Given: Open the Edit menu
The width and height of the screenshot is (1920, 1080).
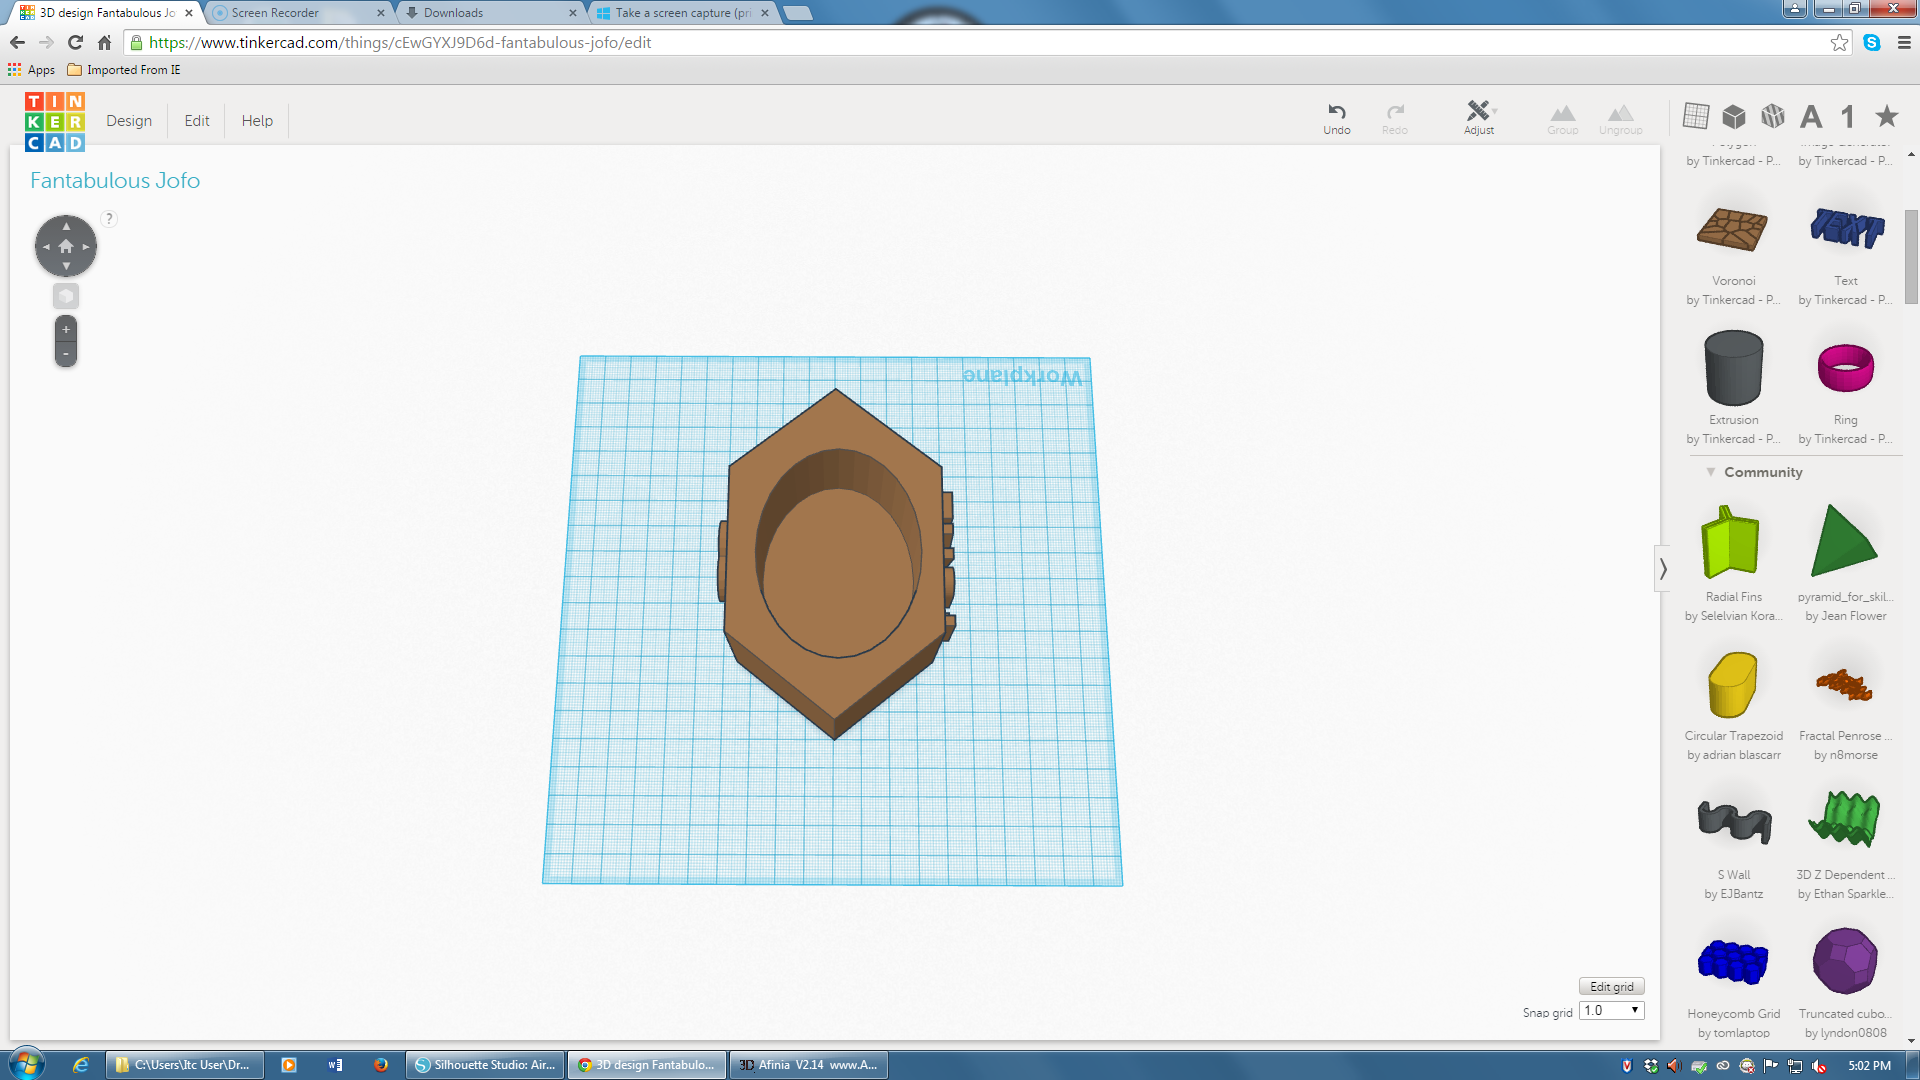Looking at the screenshot, I should (x=197, y=121).
